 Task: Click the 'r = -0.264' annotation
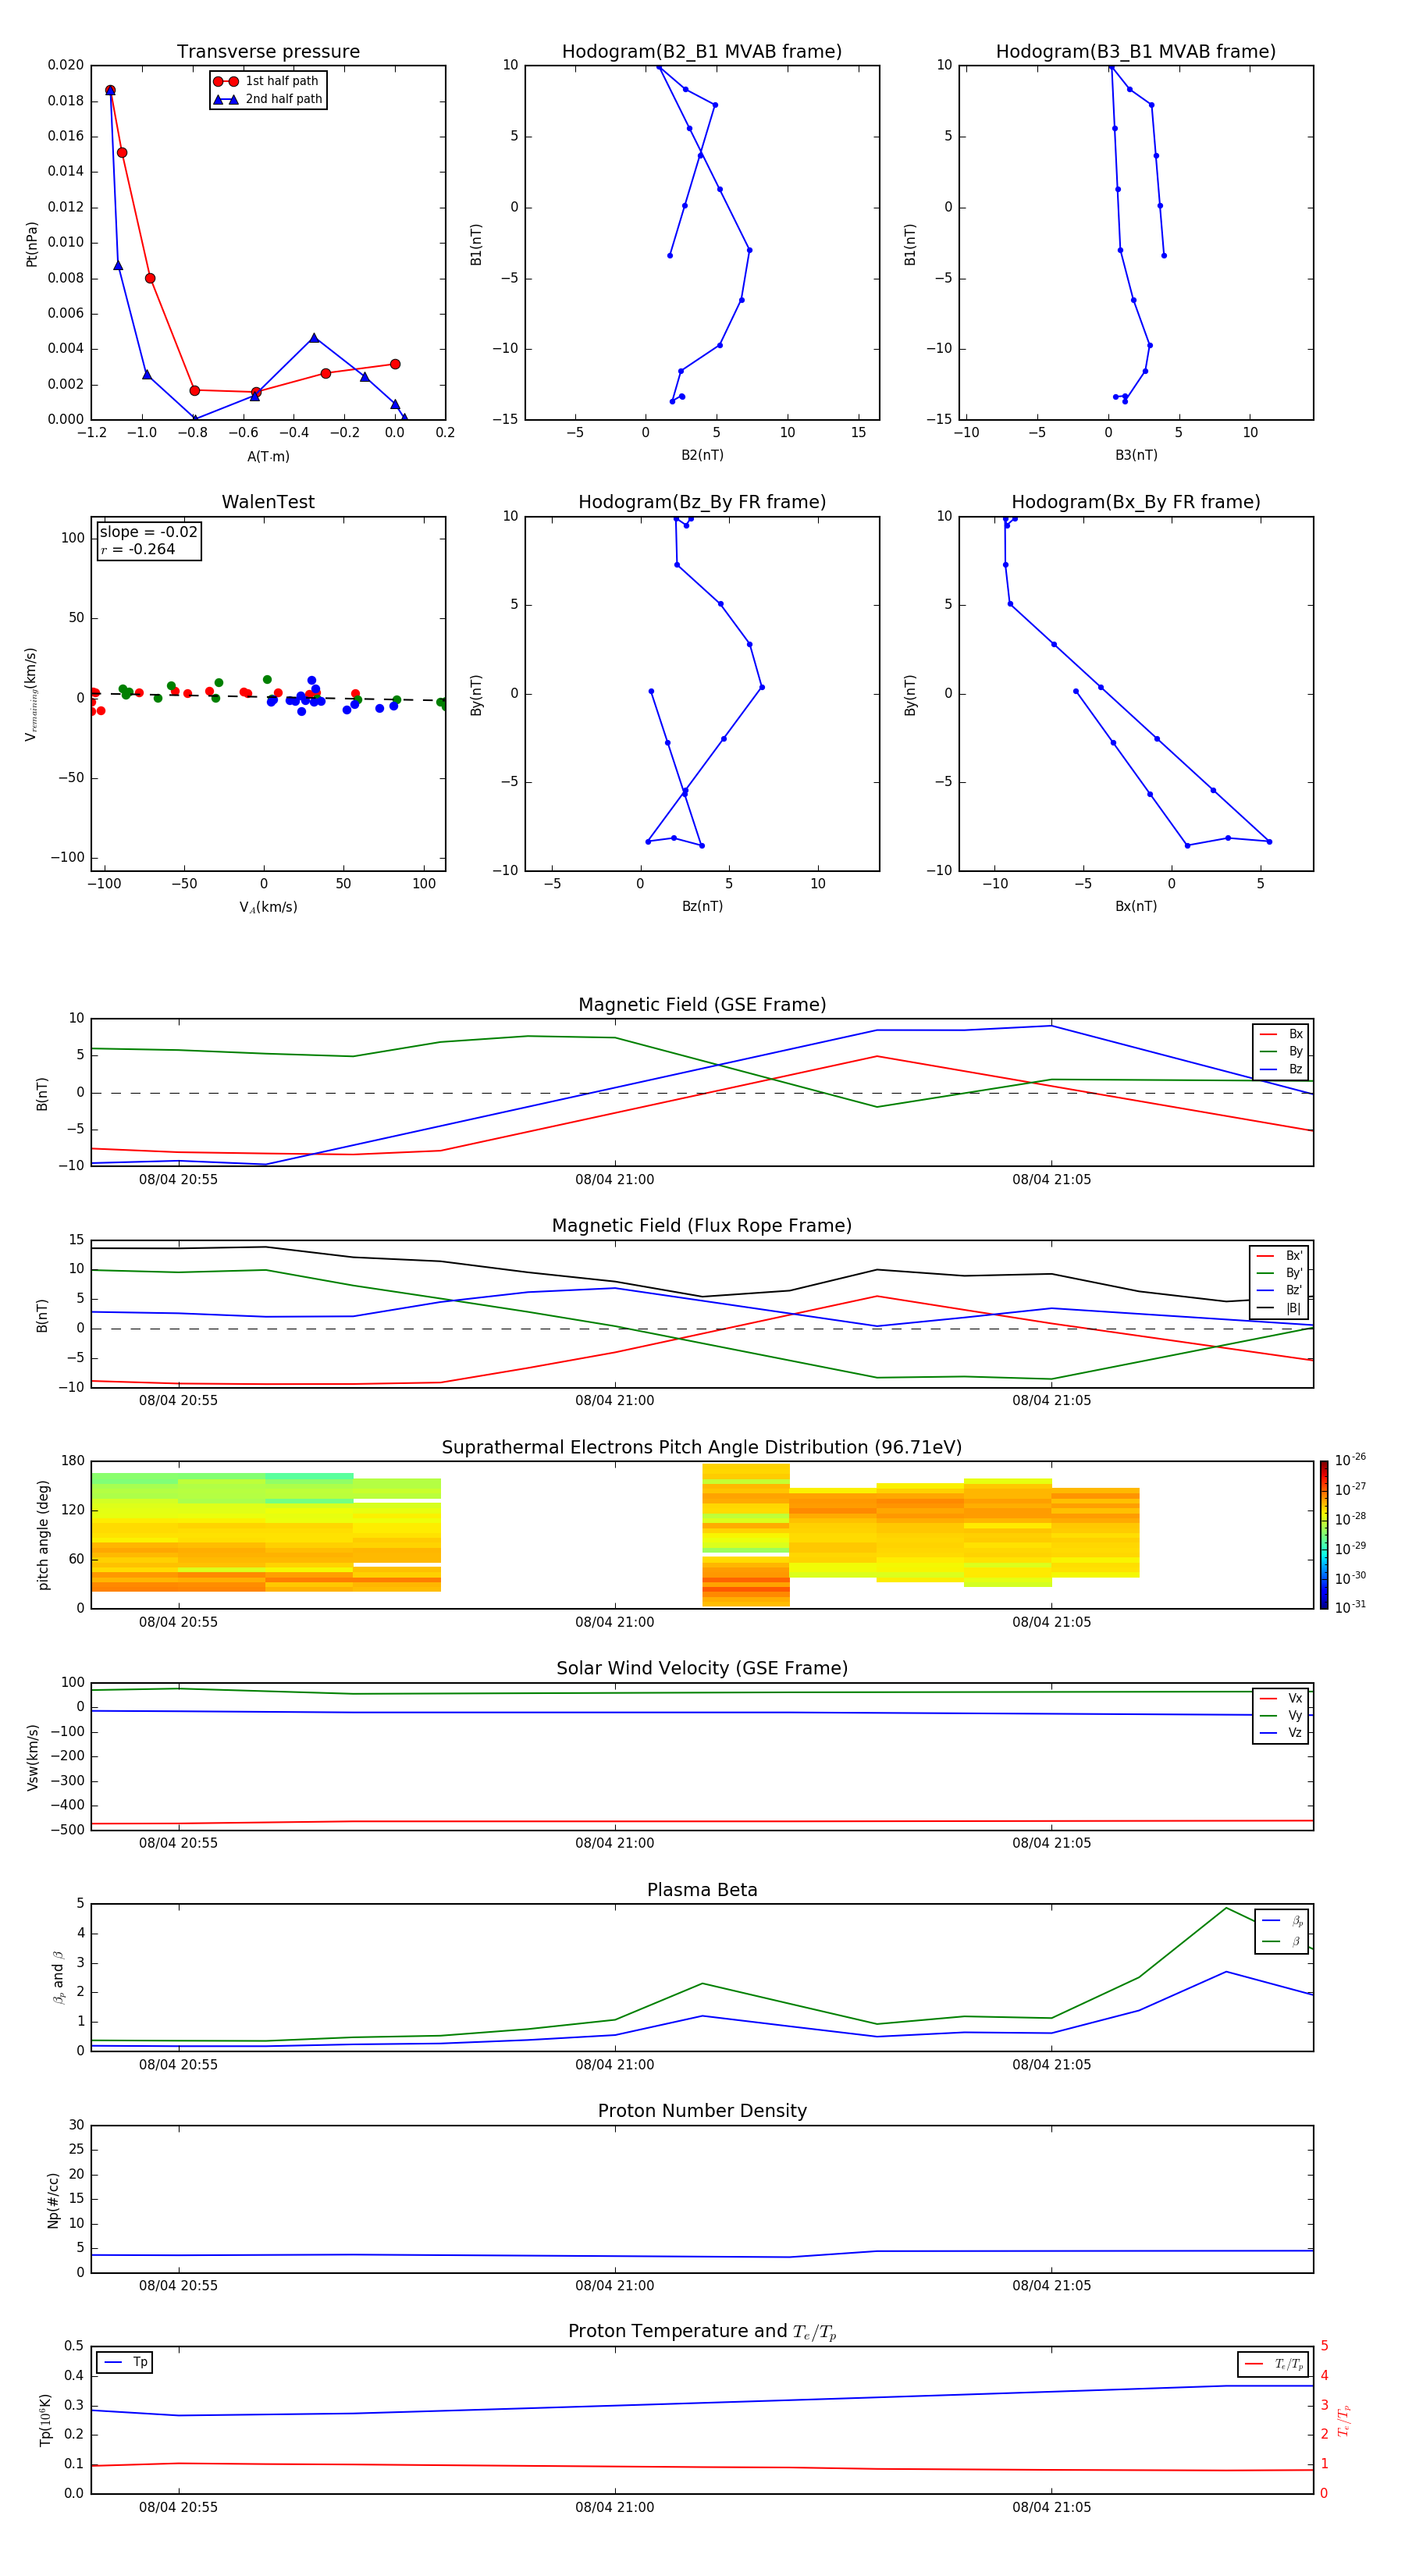click(138, 549)
